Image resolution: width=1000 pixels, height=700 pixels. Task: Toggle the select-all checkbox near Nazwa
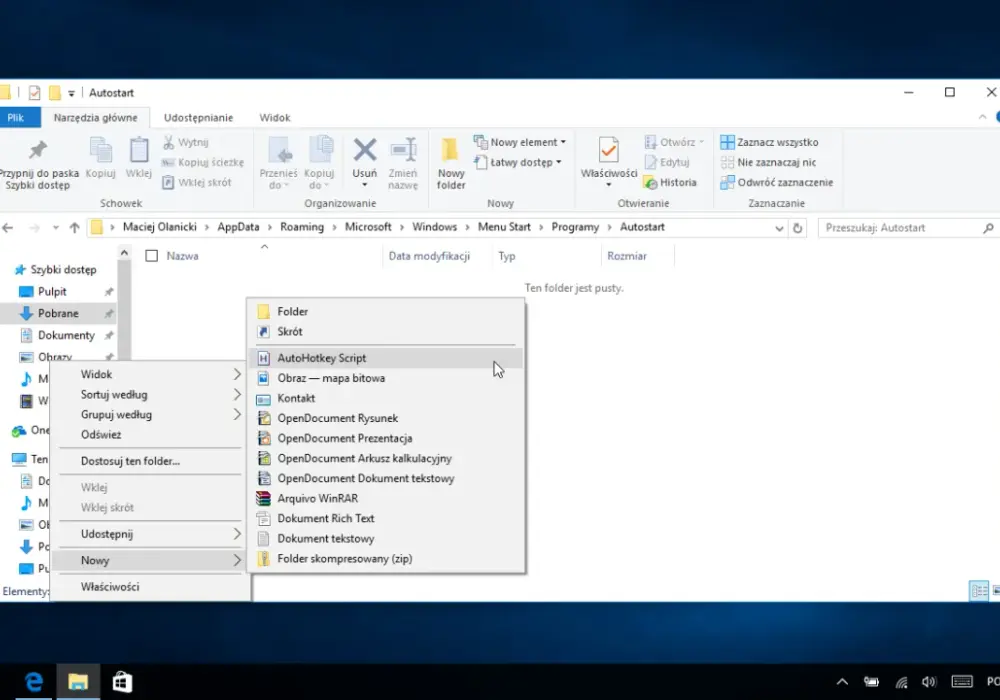pyautogui.click(x=152, y=256)
